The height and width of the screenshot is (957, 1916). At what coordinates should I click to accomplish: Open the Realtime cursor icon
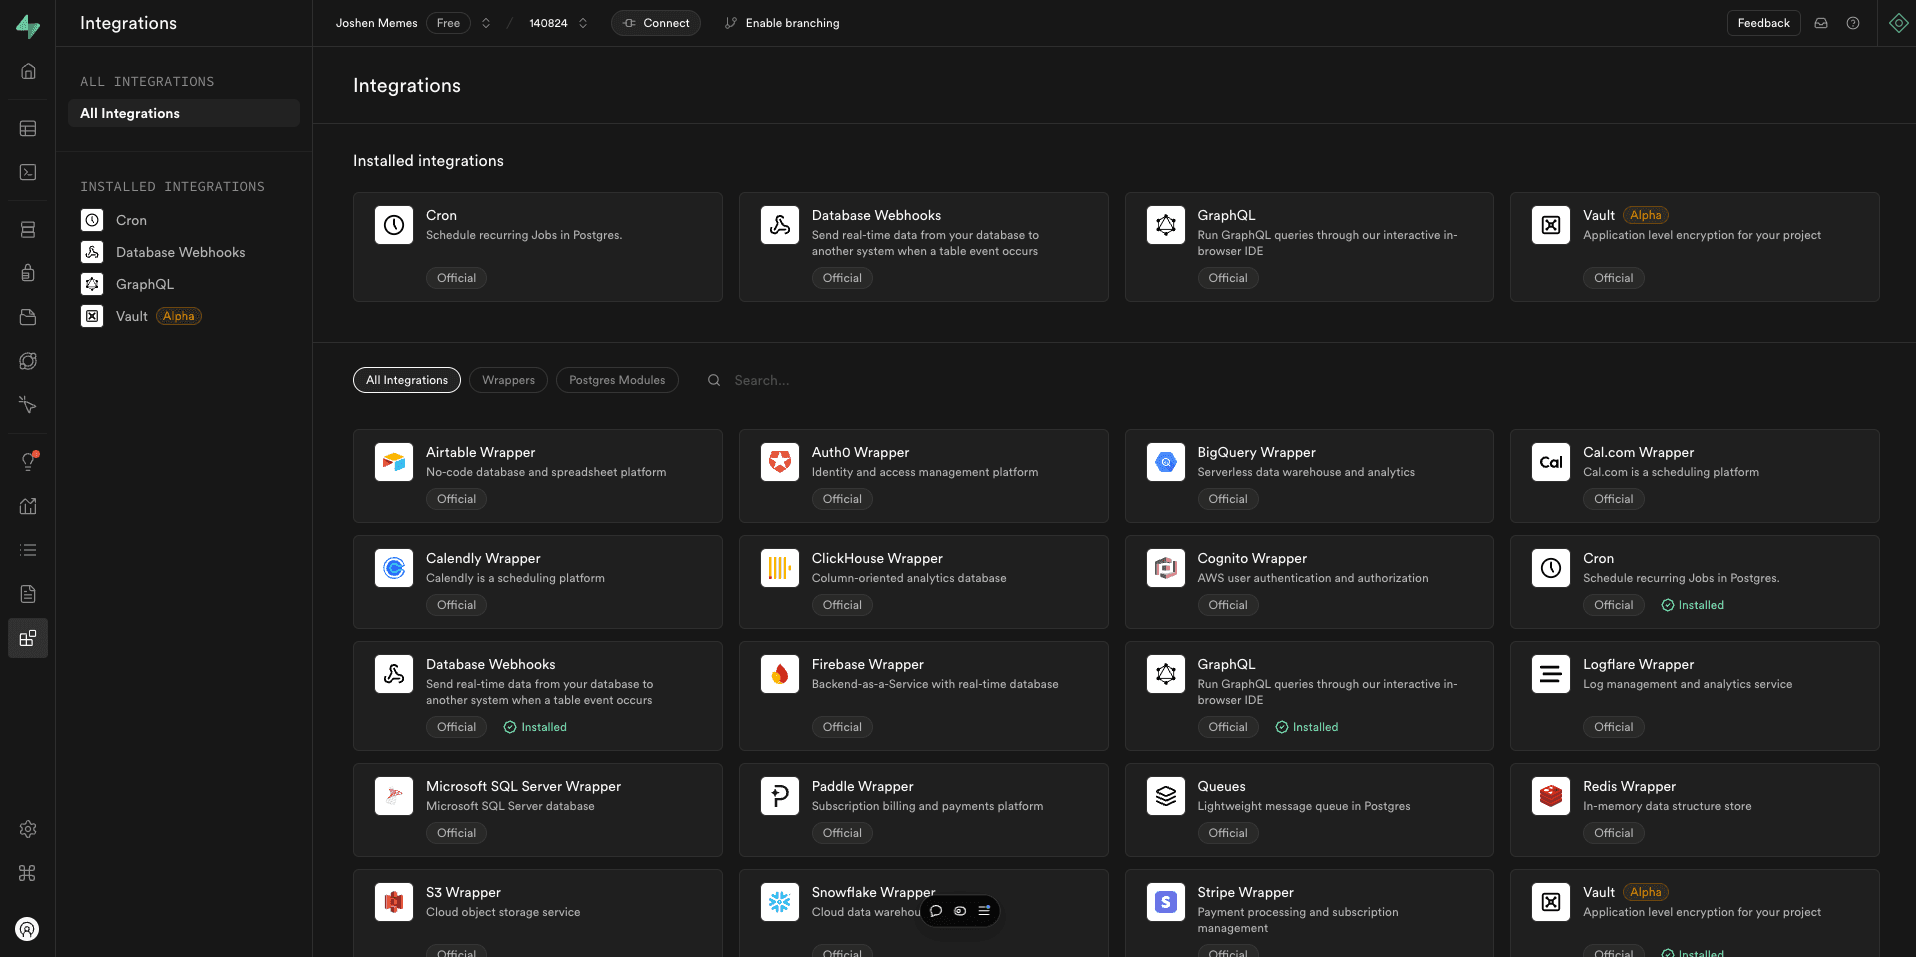[x=28, y=405]
